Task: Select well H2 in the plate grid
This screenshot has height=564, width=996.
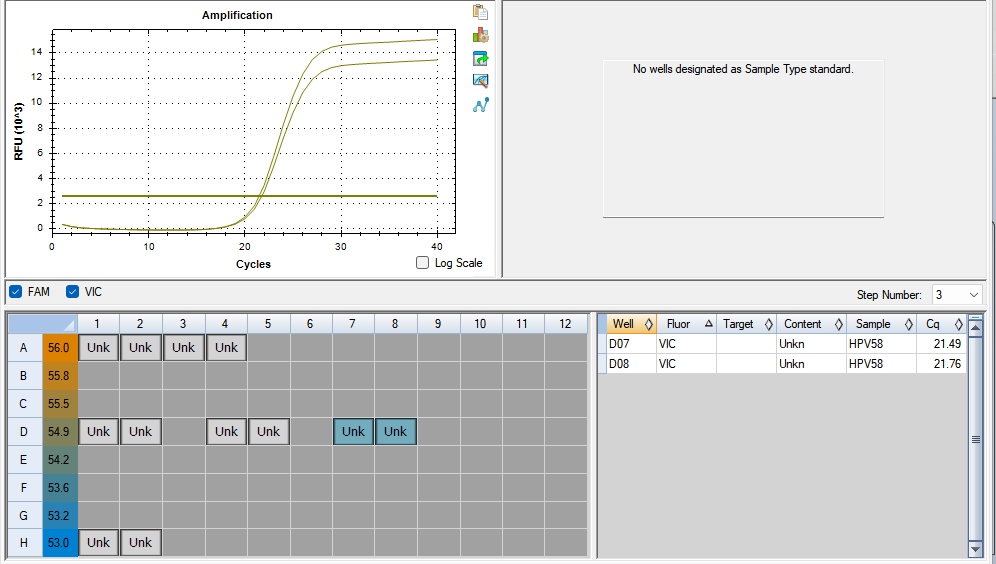Action: coord(140,543)
